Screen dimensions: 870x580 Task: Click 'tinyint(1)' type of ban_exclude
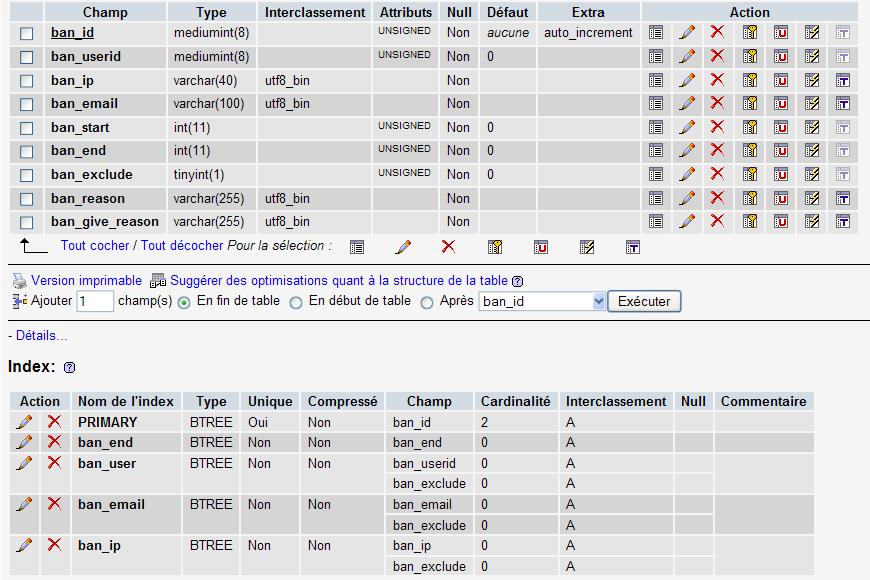click(199, 175)
